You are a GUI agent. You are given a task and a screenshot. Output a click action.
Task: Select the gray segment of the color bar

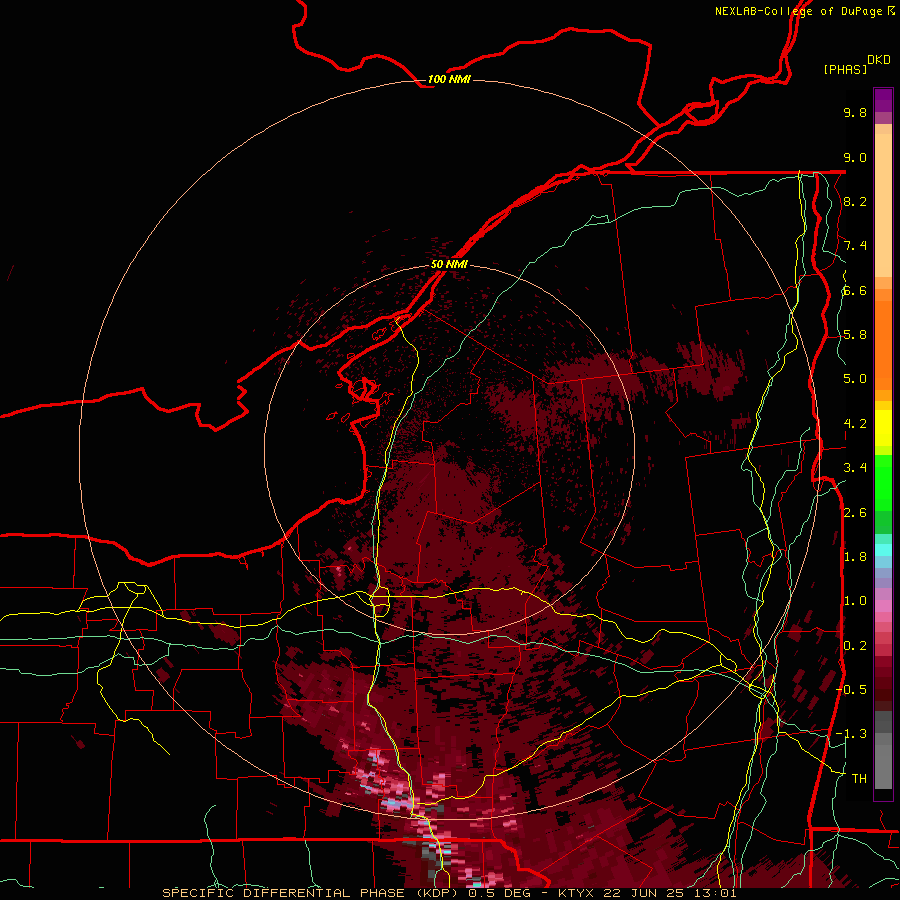pos(883,750)
